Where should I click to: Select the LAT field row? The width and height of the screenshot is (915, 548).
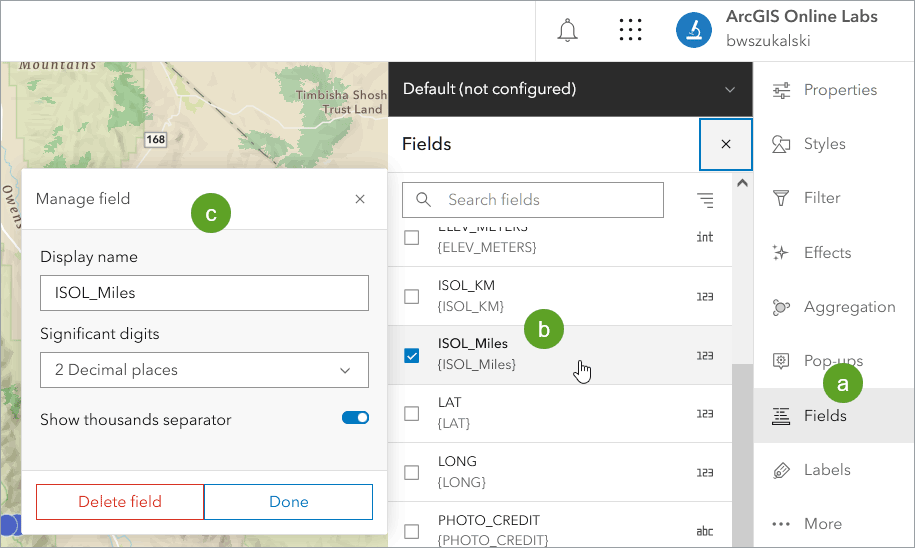560,413
